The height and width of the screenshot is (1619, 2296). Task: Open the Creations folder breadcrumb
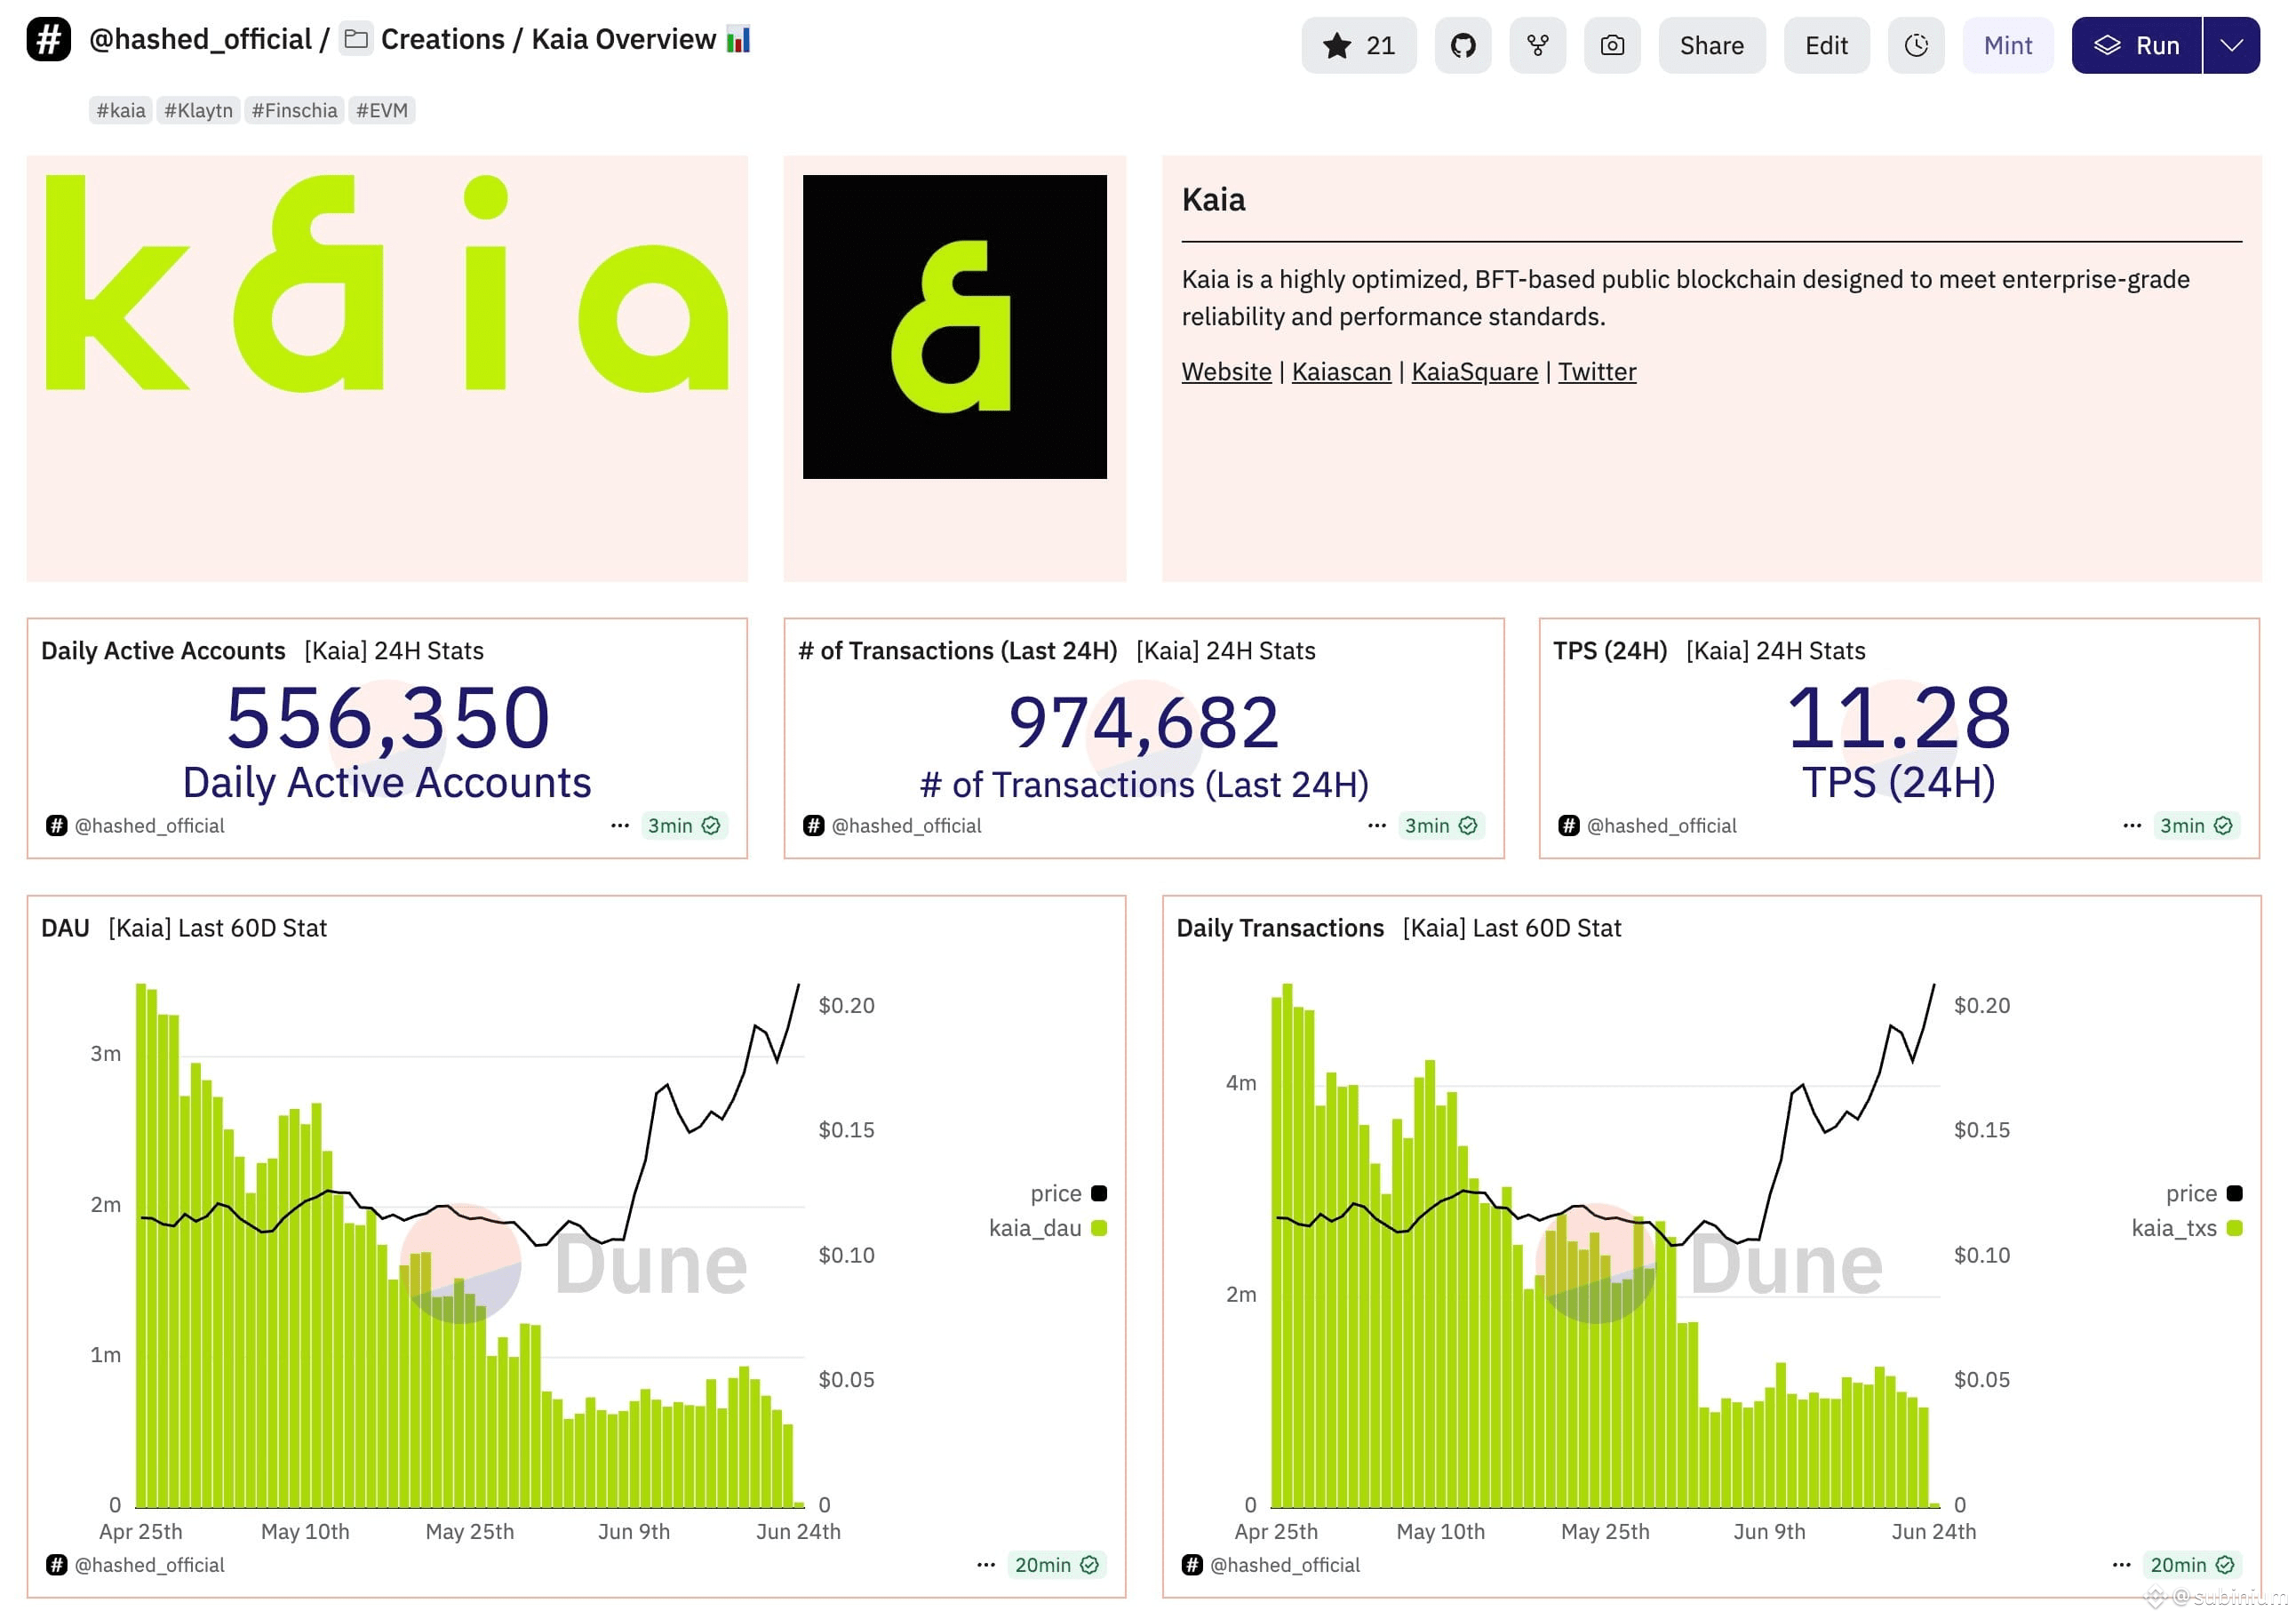tap(443, 39)
